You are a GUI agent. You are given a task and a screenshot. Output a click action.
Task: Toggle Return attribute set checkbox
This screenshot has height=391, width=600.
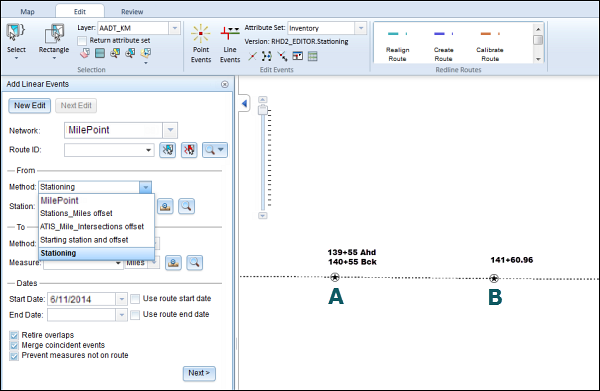[x=82, y=41]
